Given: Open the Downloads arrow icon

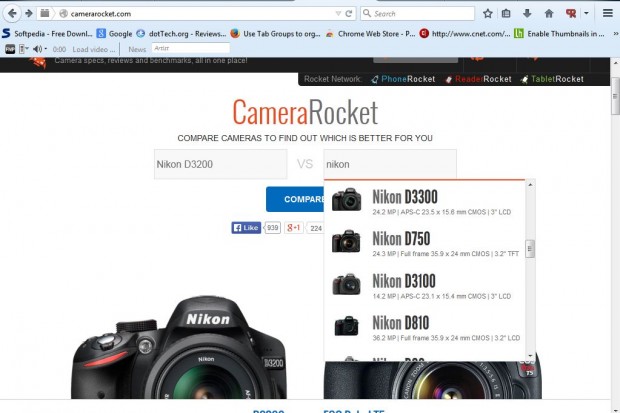Looking at the screenshot, I should coord(528,14).
